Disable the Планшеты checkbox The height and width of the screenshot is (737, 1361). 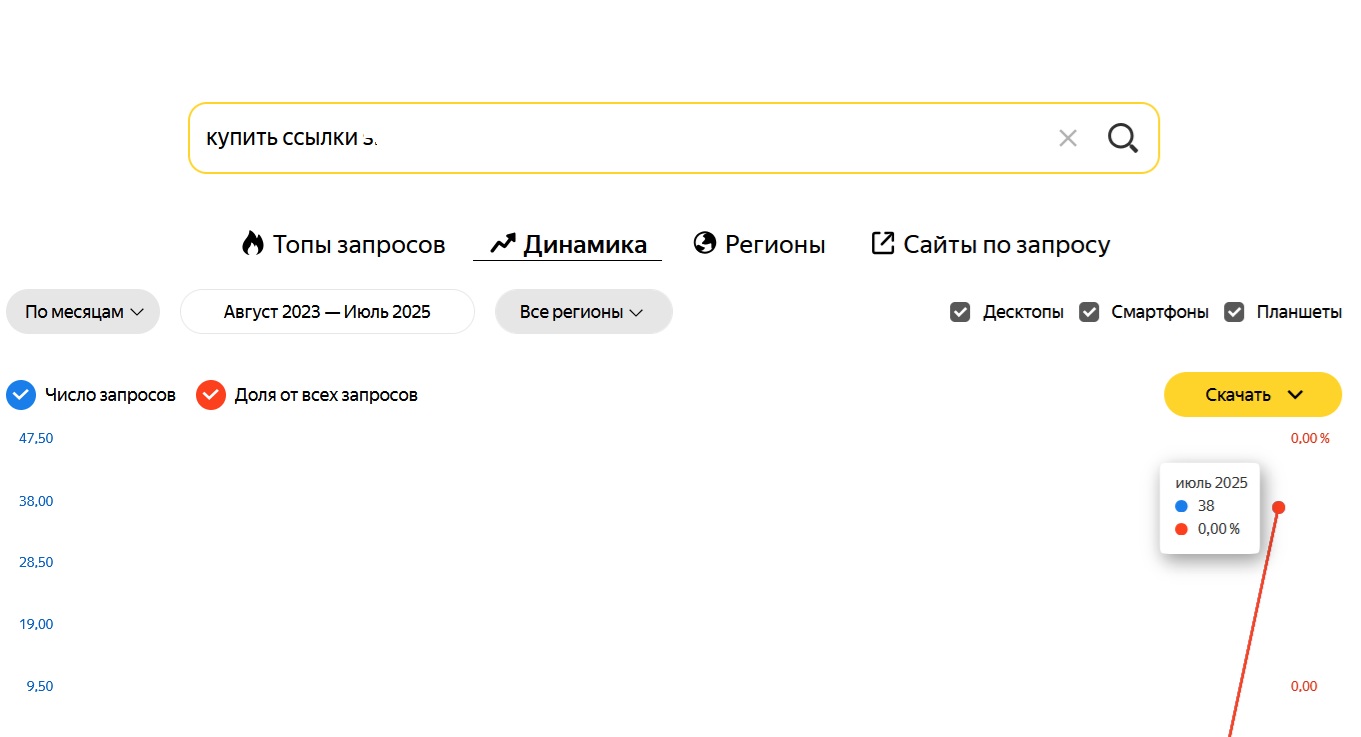[1235, 312]
